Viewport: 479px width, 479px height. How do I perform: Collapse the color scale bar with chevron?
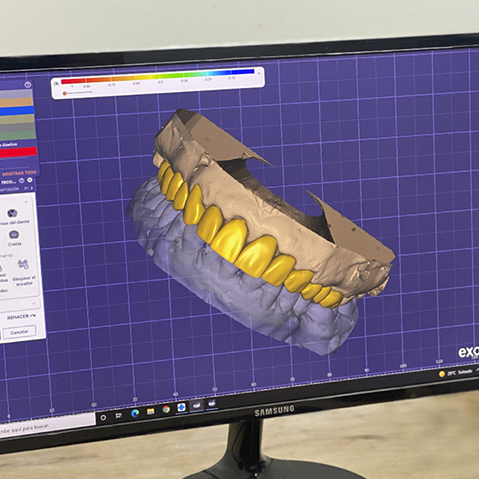coord(259,73)
